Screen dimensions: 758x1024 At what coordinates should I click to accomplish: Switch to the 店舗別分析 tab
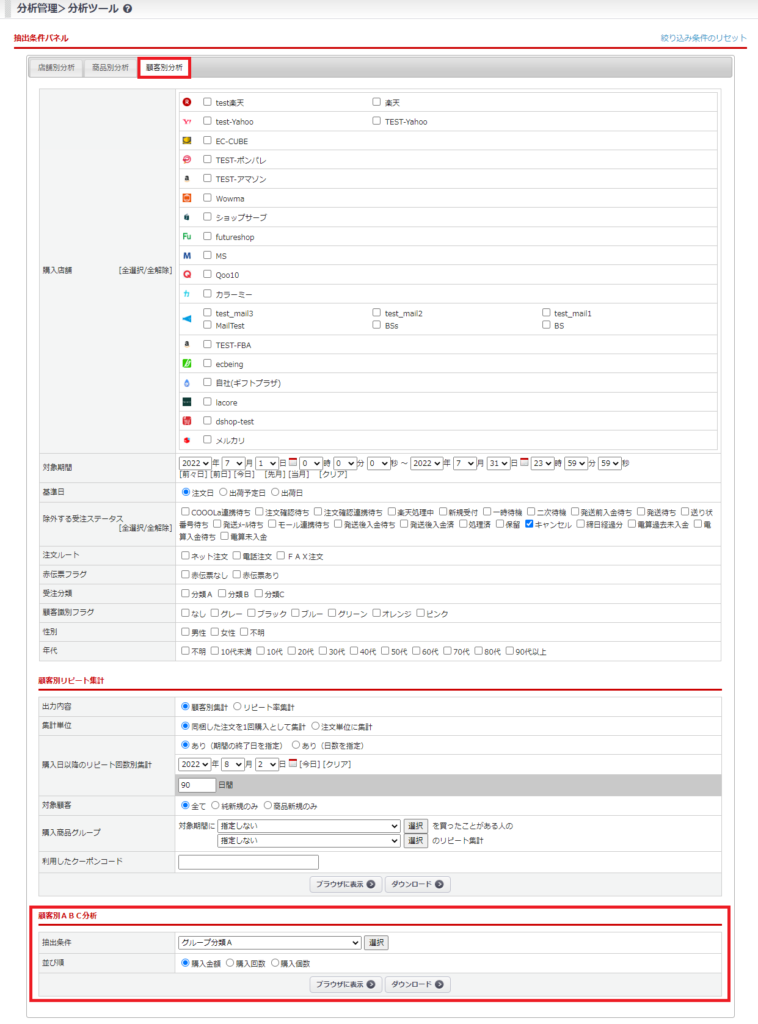click(56, 67)
